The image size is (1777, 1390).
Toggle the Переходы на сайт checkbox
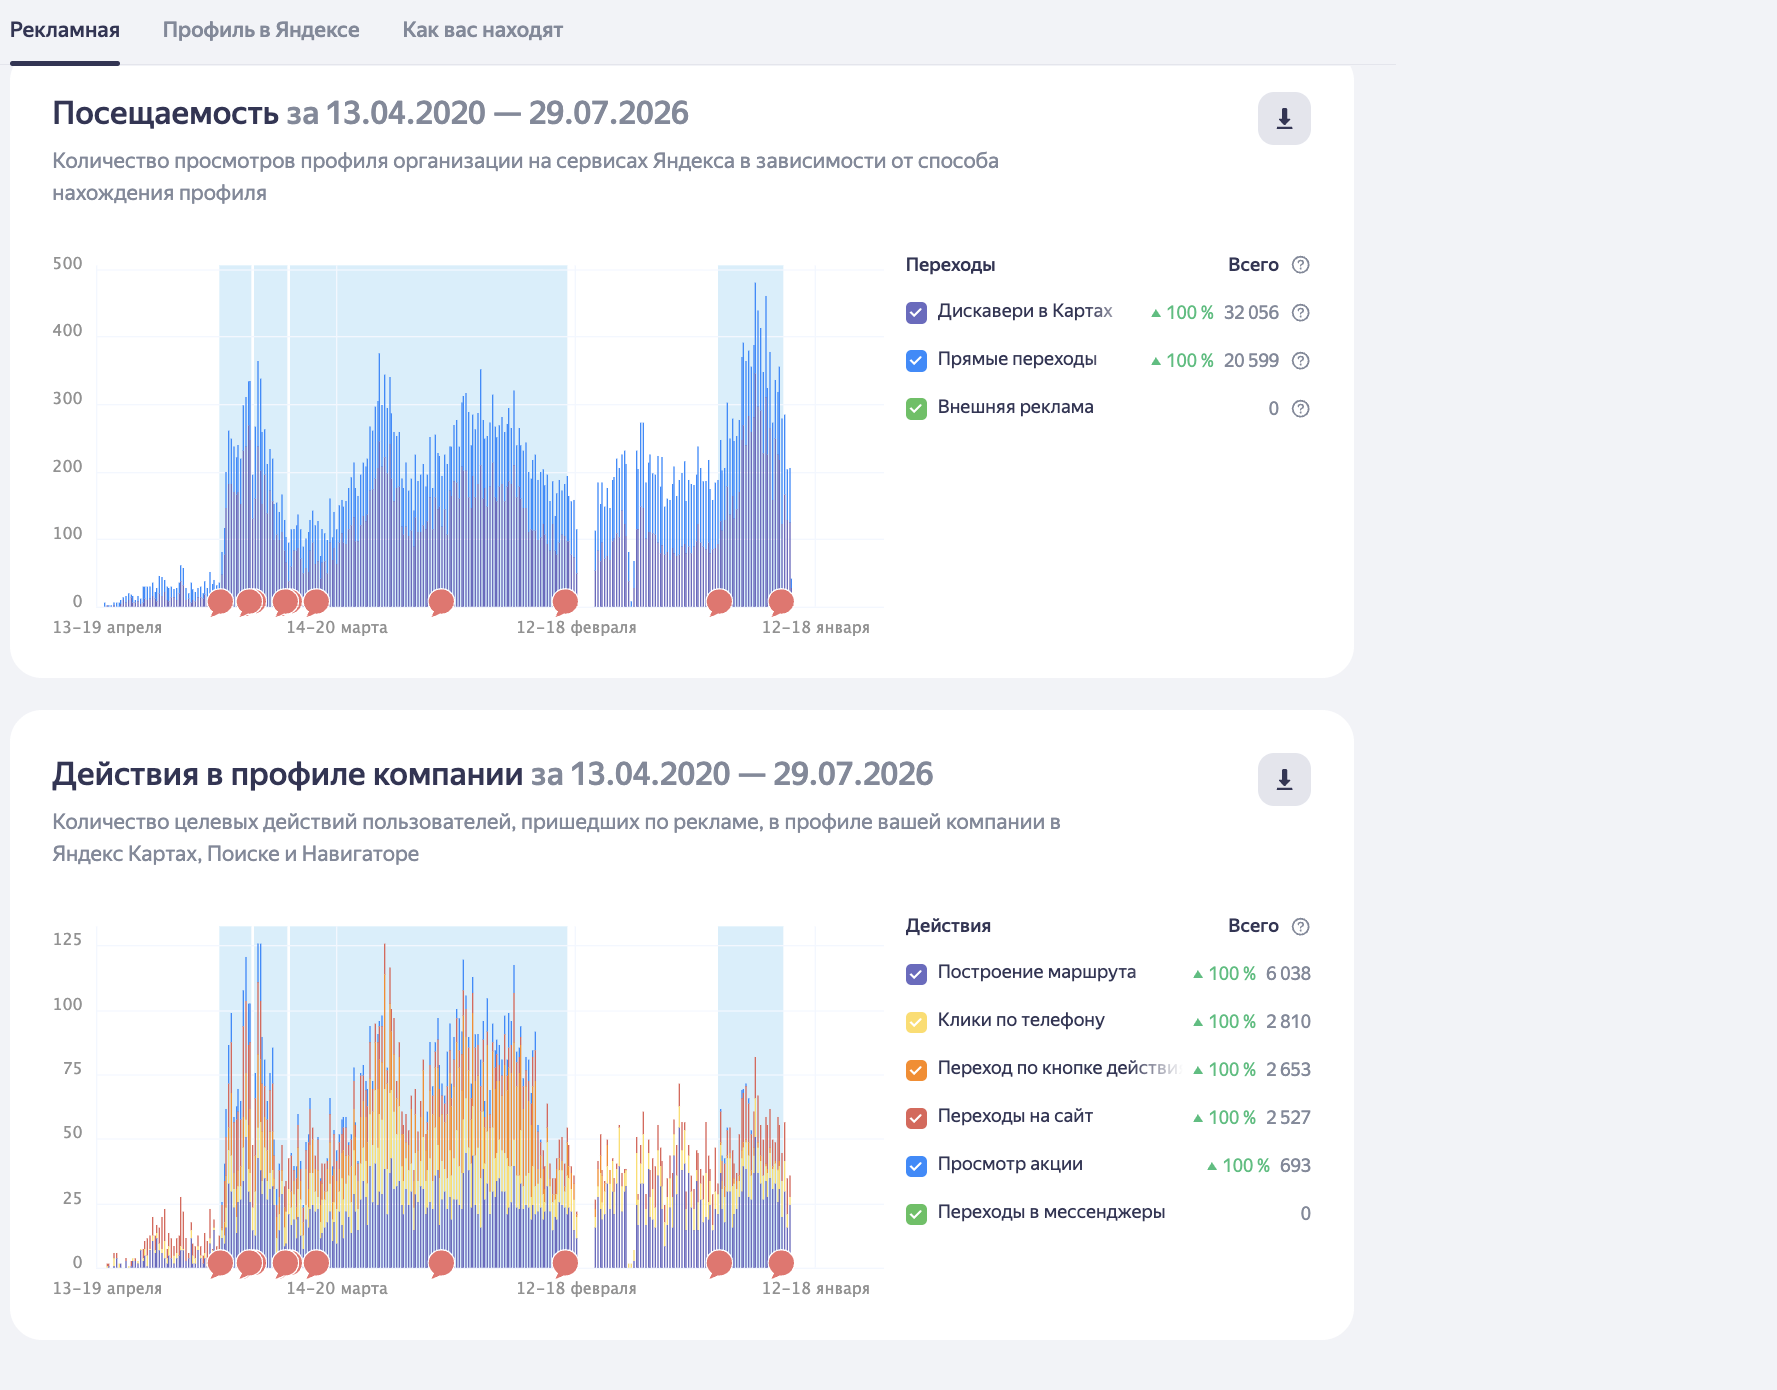[x=916, y=1118]
